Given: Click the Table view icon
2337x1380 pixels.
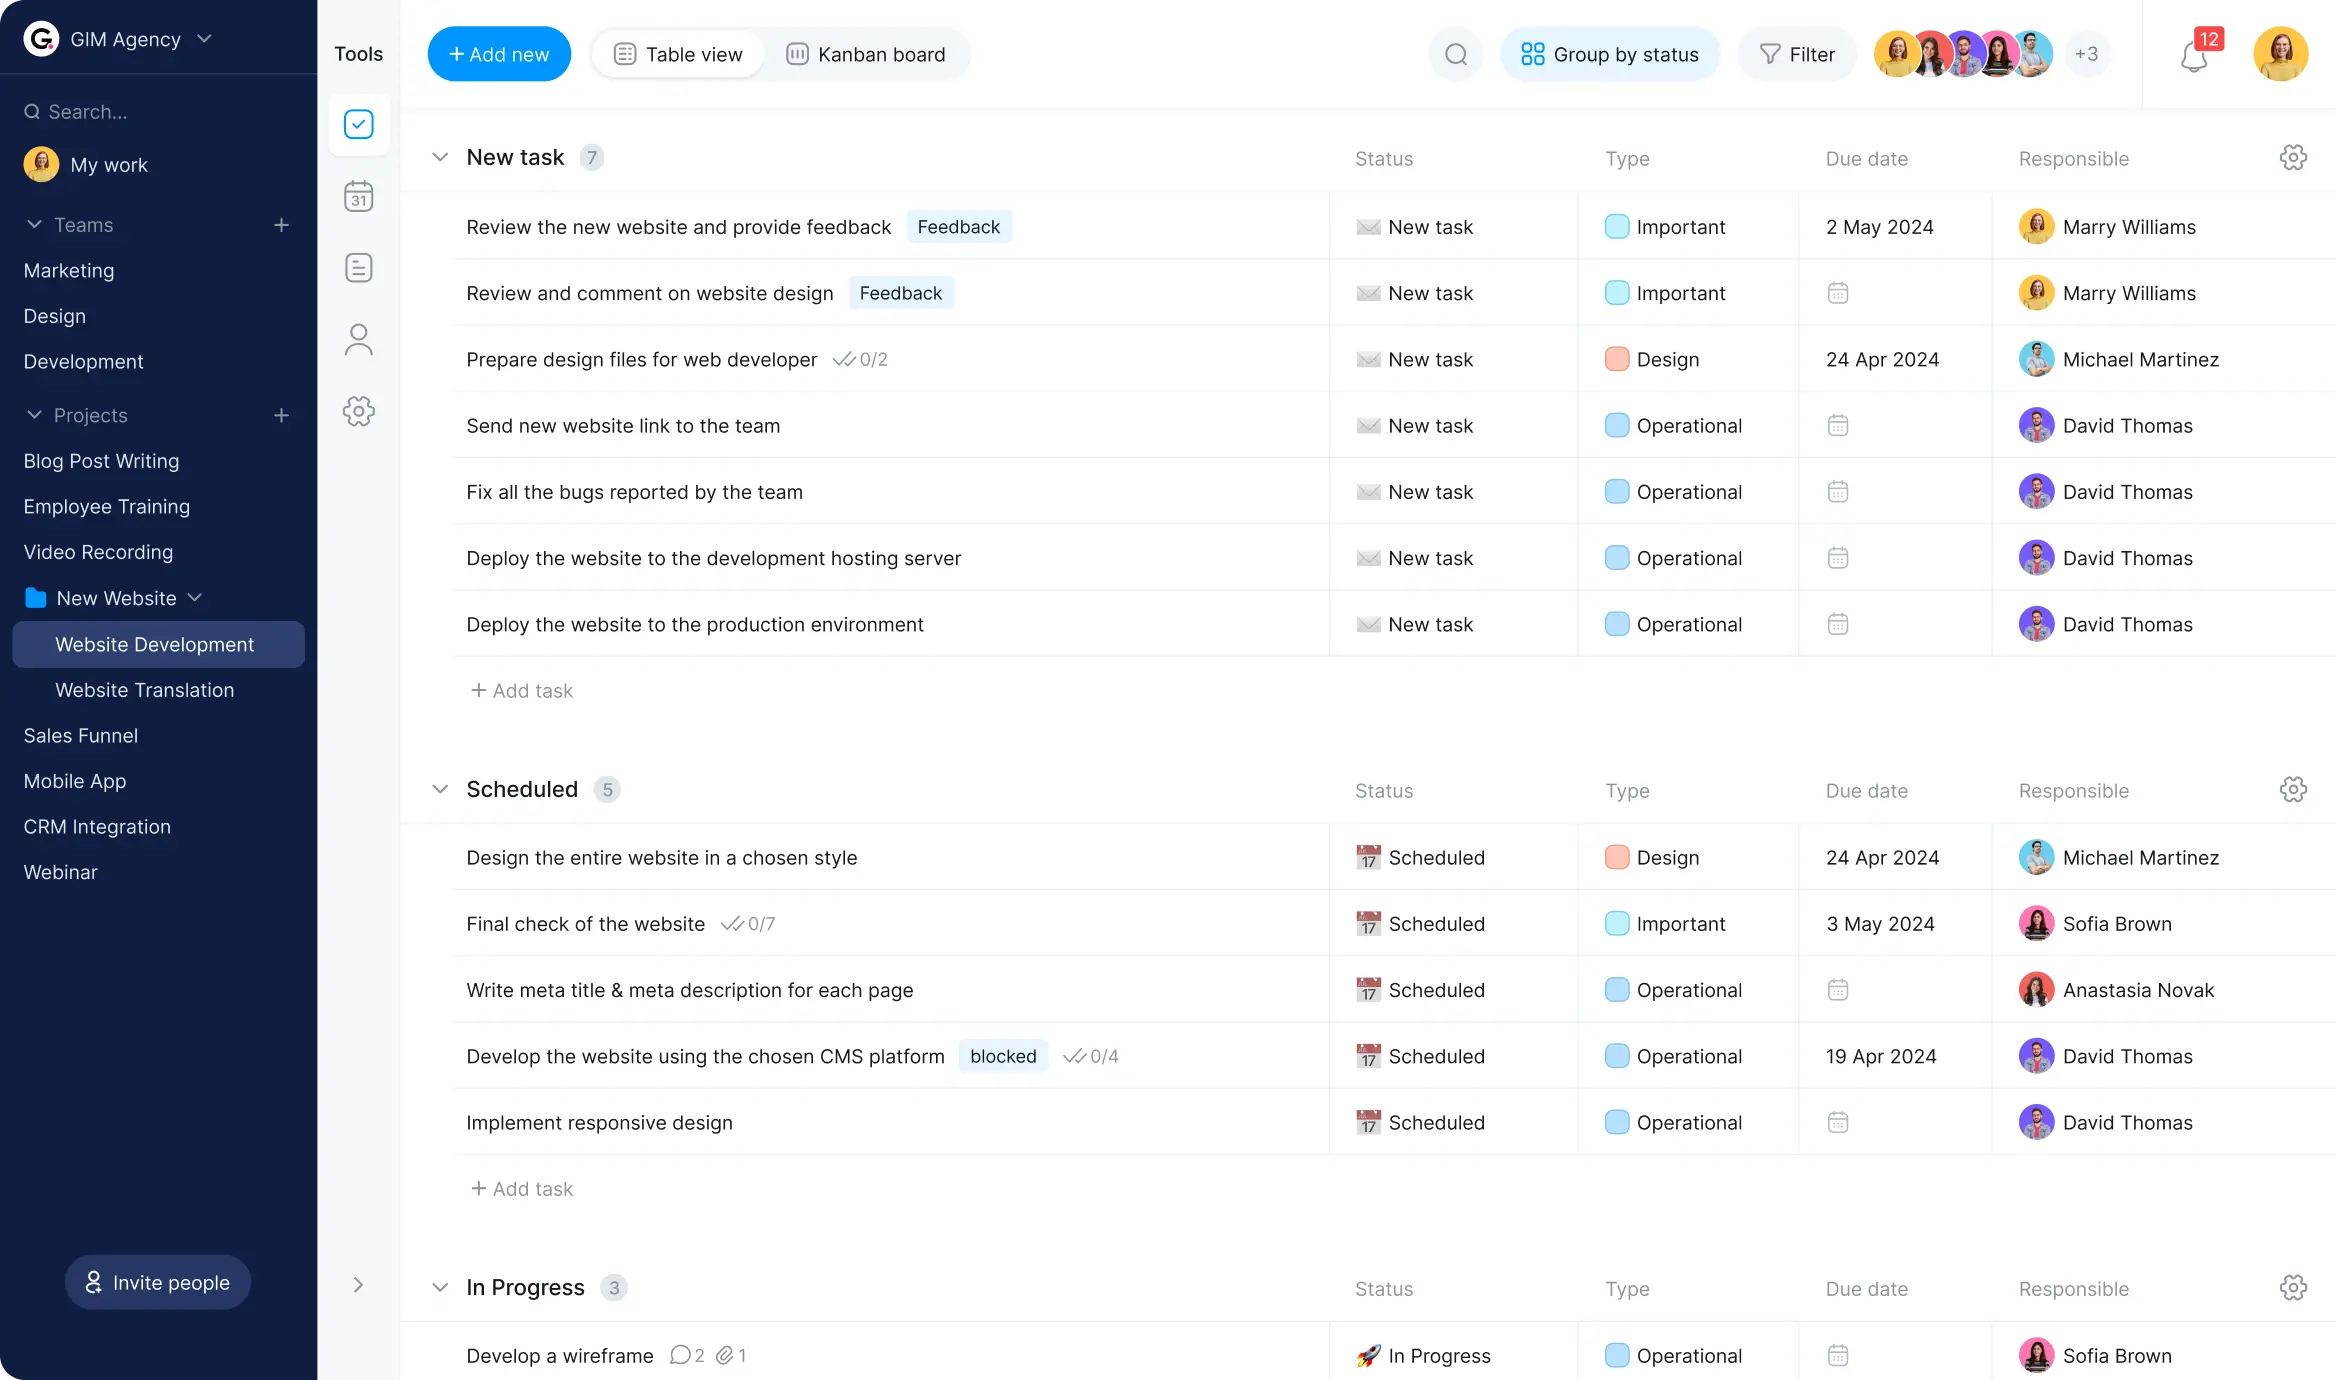Looking at the screenshot, I should click(624, 54).
